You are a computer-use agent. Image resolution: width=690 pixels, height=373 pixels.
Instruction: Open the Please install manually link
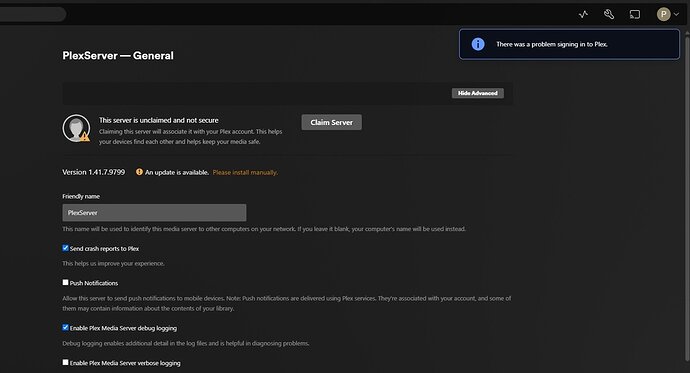[x=245, y=172]
